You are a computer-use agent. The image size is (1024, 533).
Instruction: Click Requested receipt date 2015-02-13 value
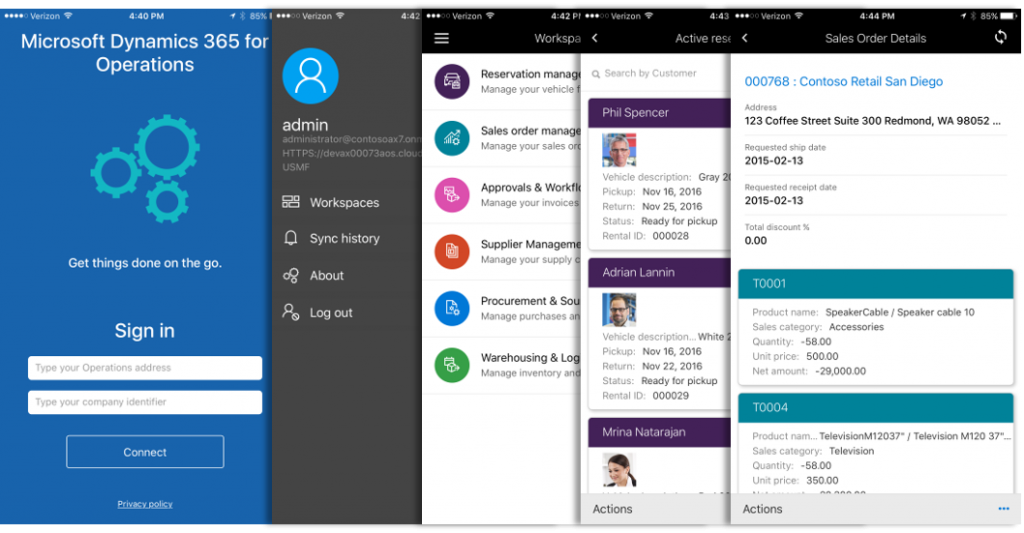774,201
